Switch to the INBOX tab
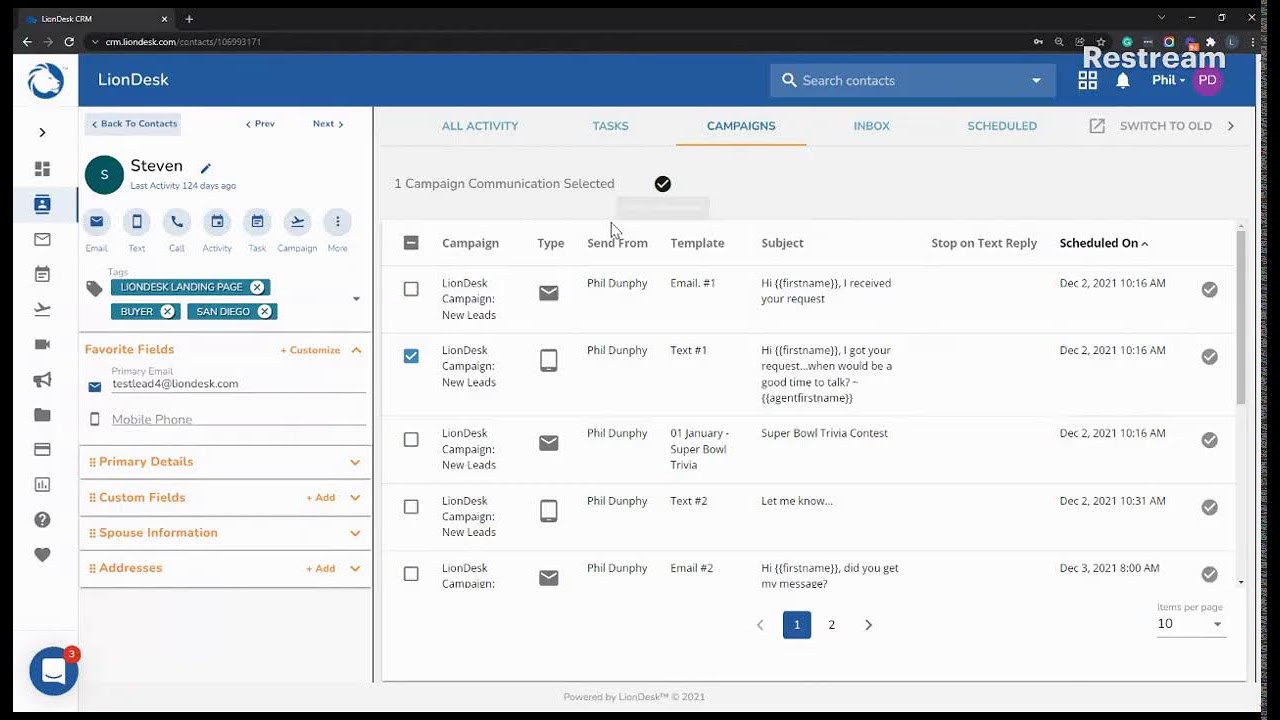Viewport: 1280px width, 720px height. point(871,126)
